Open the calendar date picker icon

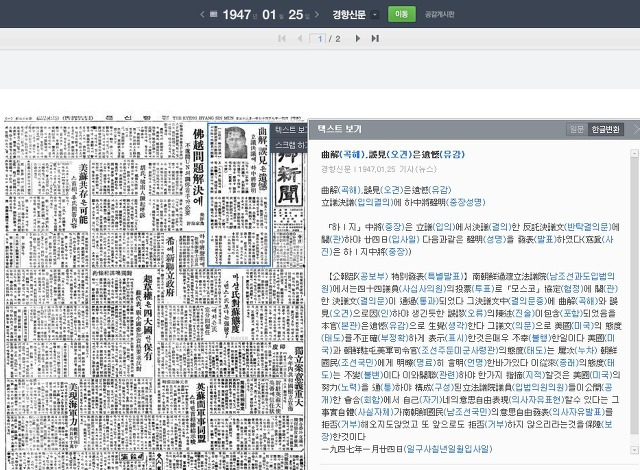coord(213,14)
